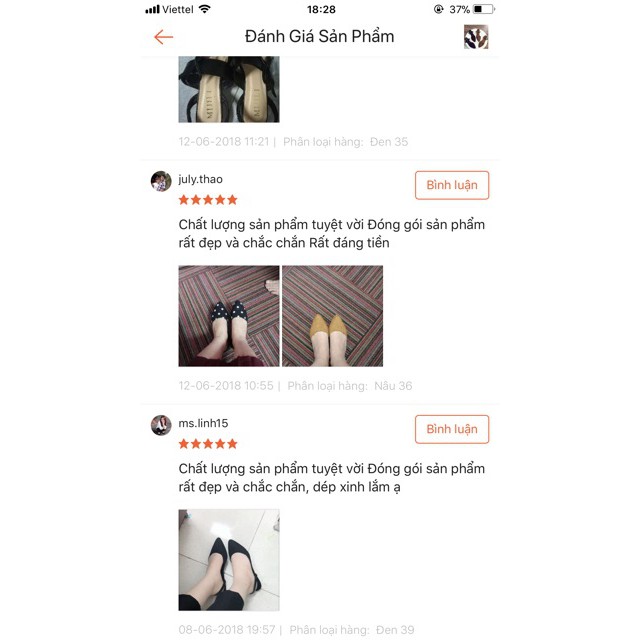
Task: Tap the back arrow icon
Action: pos(163,37)
